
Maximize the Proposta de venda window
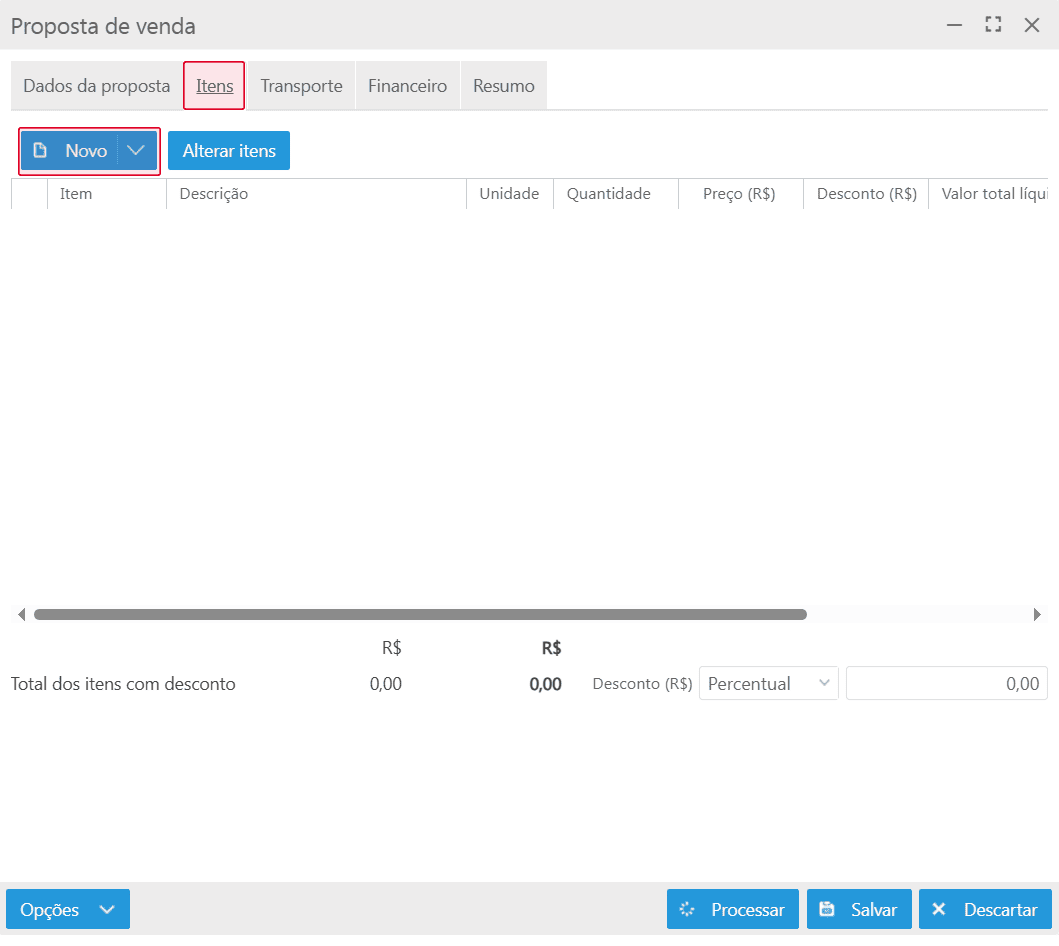[993, 25]
